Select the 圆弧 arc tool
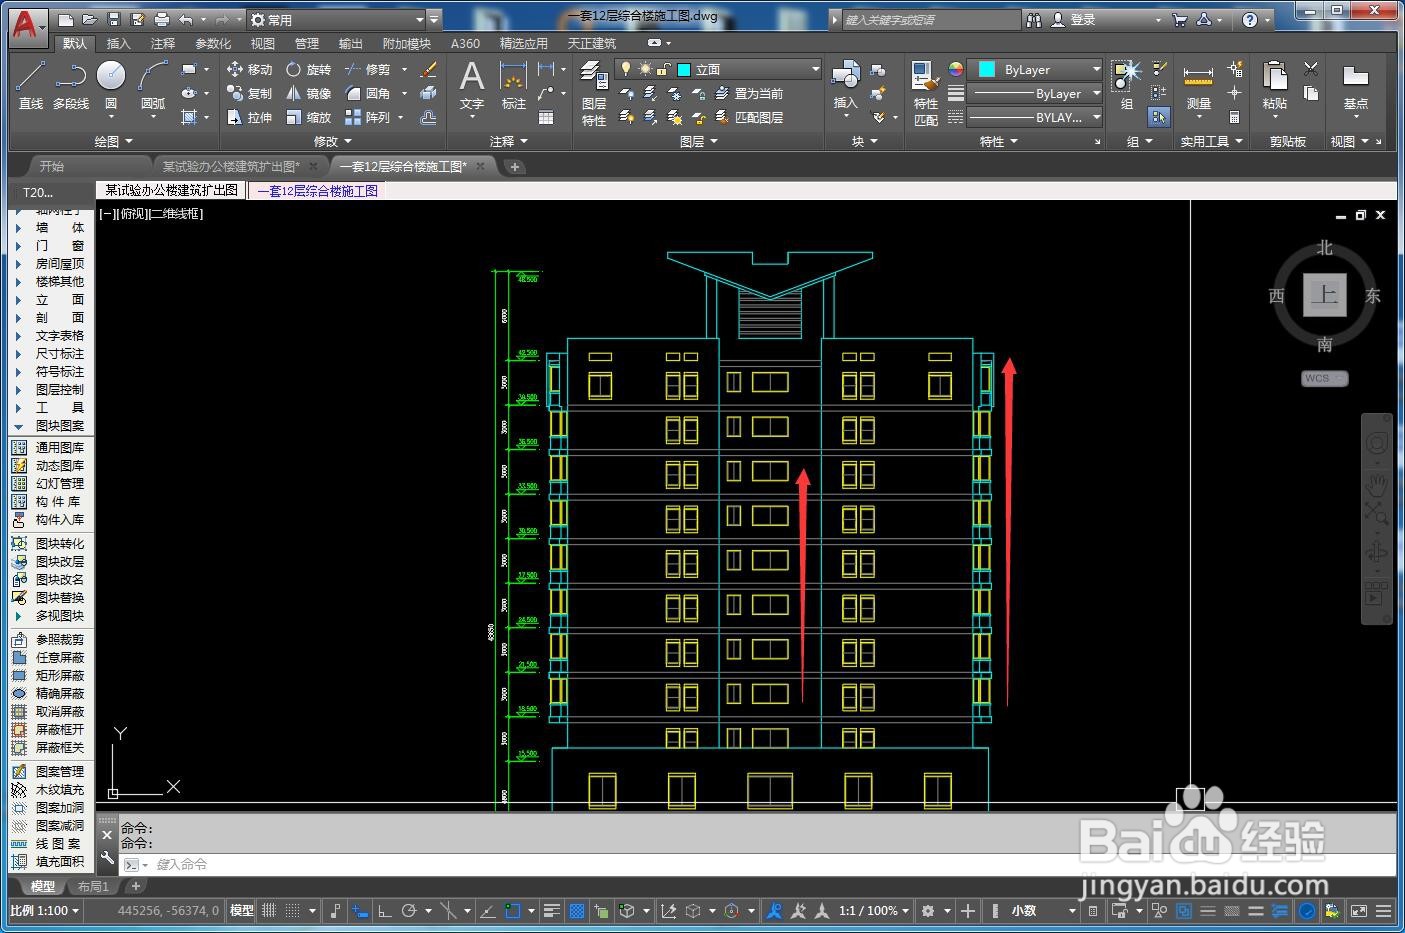The image size is (1405, 933). point(153,84)
